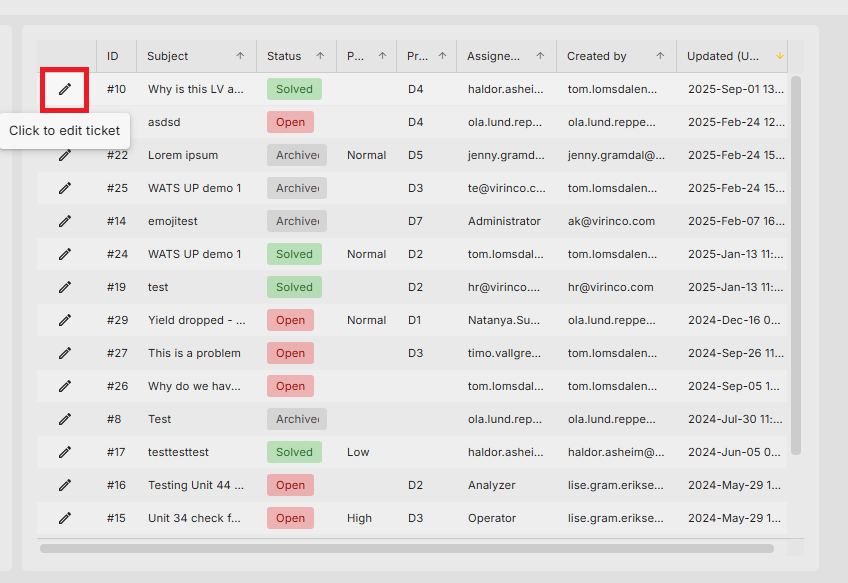Edit the testtesttest ticket #17

(65, 452)
